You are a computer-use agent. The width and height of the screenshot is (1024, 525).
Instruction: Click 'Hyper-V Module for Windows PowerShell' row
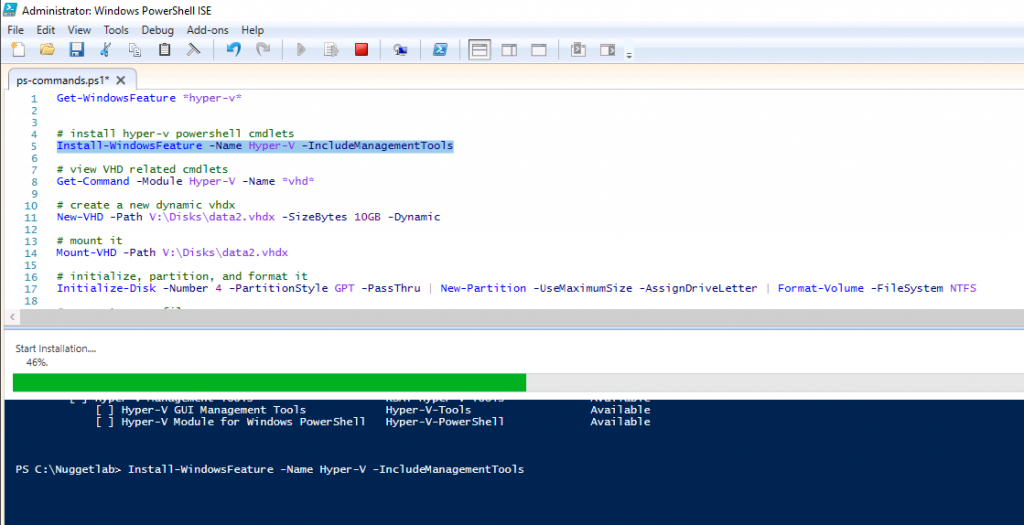tap(372, 422)
